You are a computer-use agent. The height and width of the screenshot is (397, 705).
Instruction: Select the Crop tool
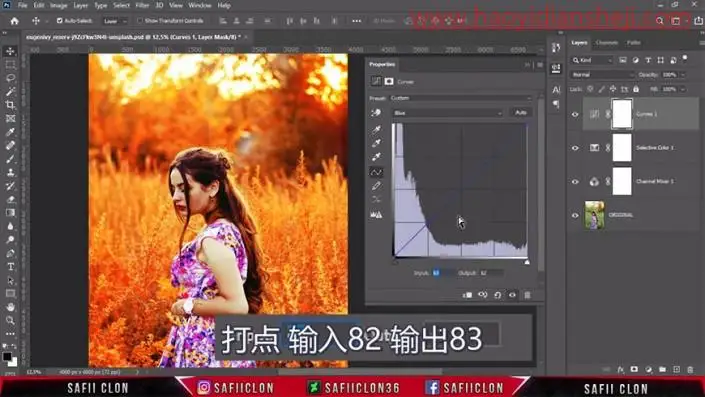(x=10, y=105)
